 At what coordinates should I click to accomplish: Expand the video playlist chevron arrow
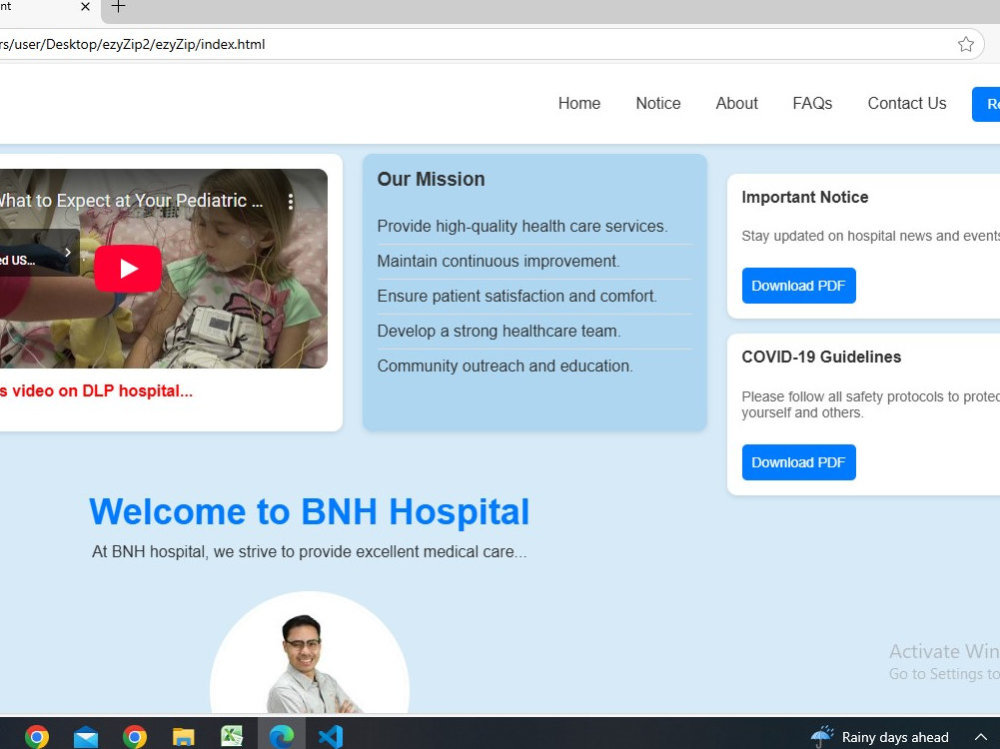coord(68,253)
